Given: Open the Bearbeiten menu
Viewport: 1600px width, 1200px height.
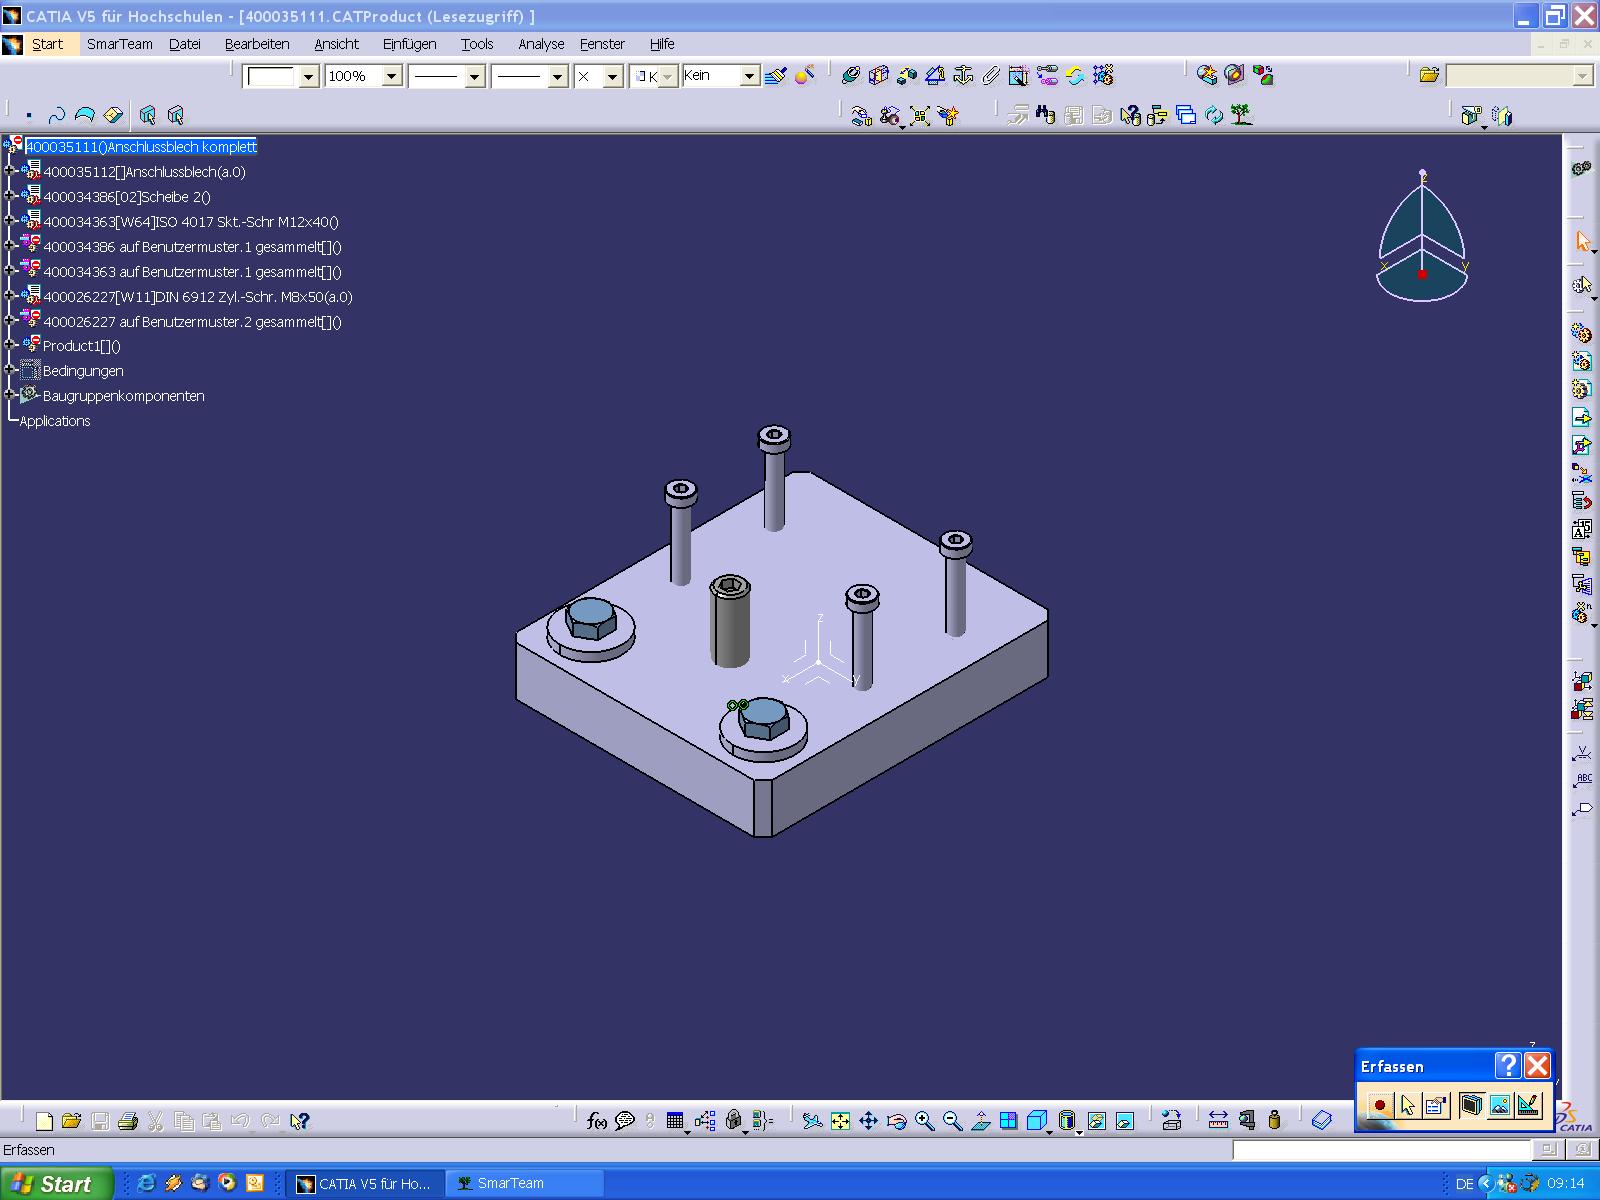Looking at the screenshot, I should coord(257,44).
